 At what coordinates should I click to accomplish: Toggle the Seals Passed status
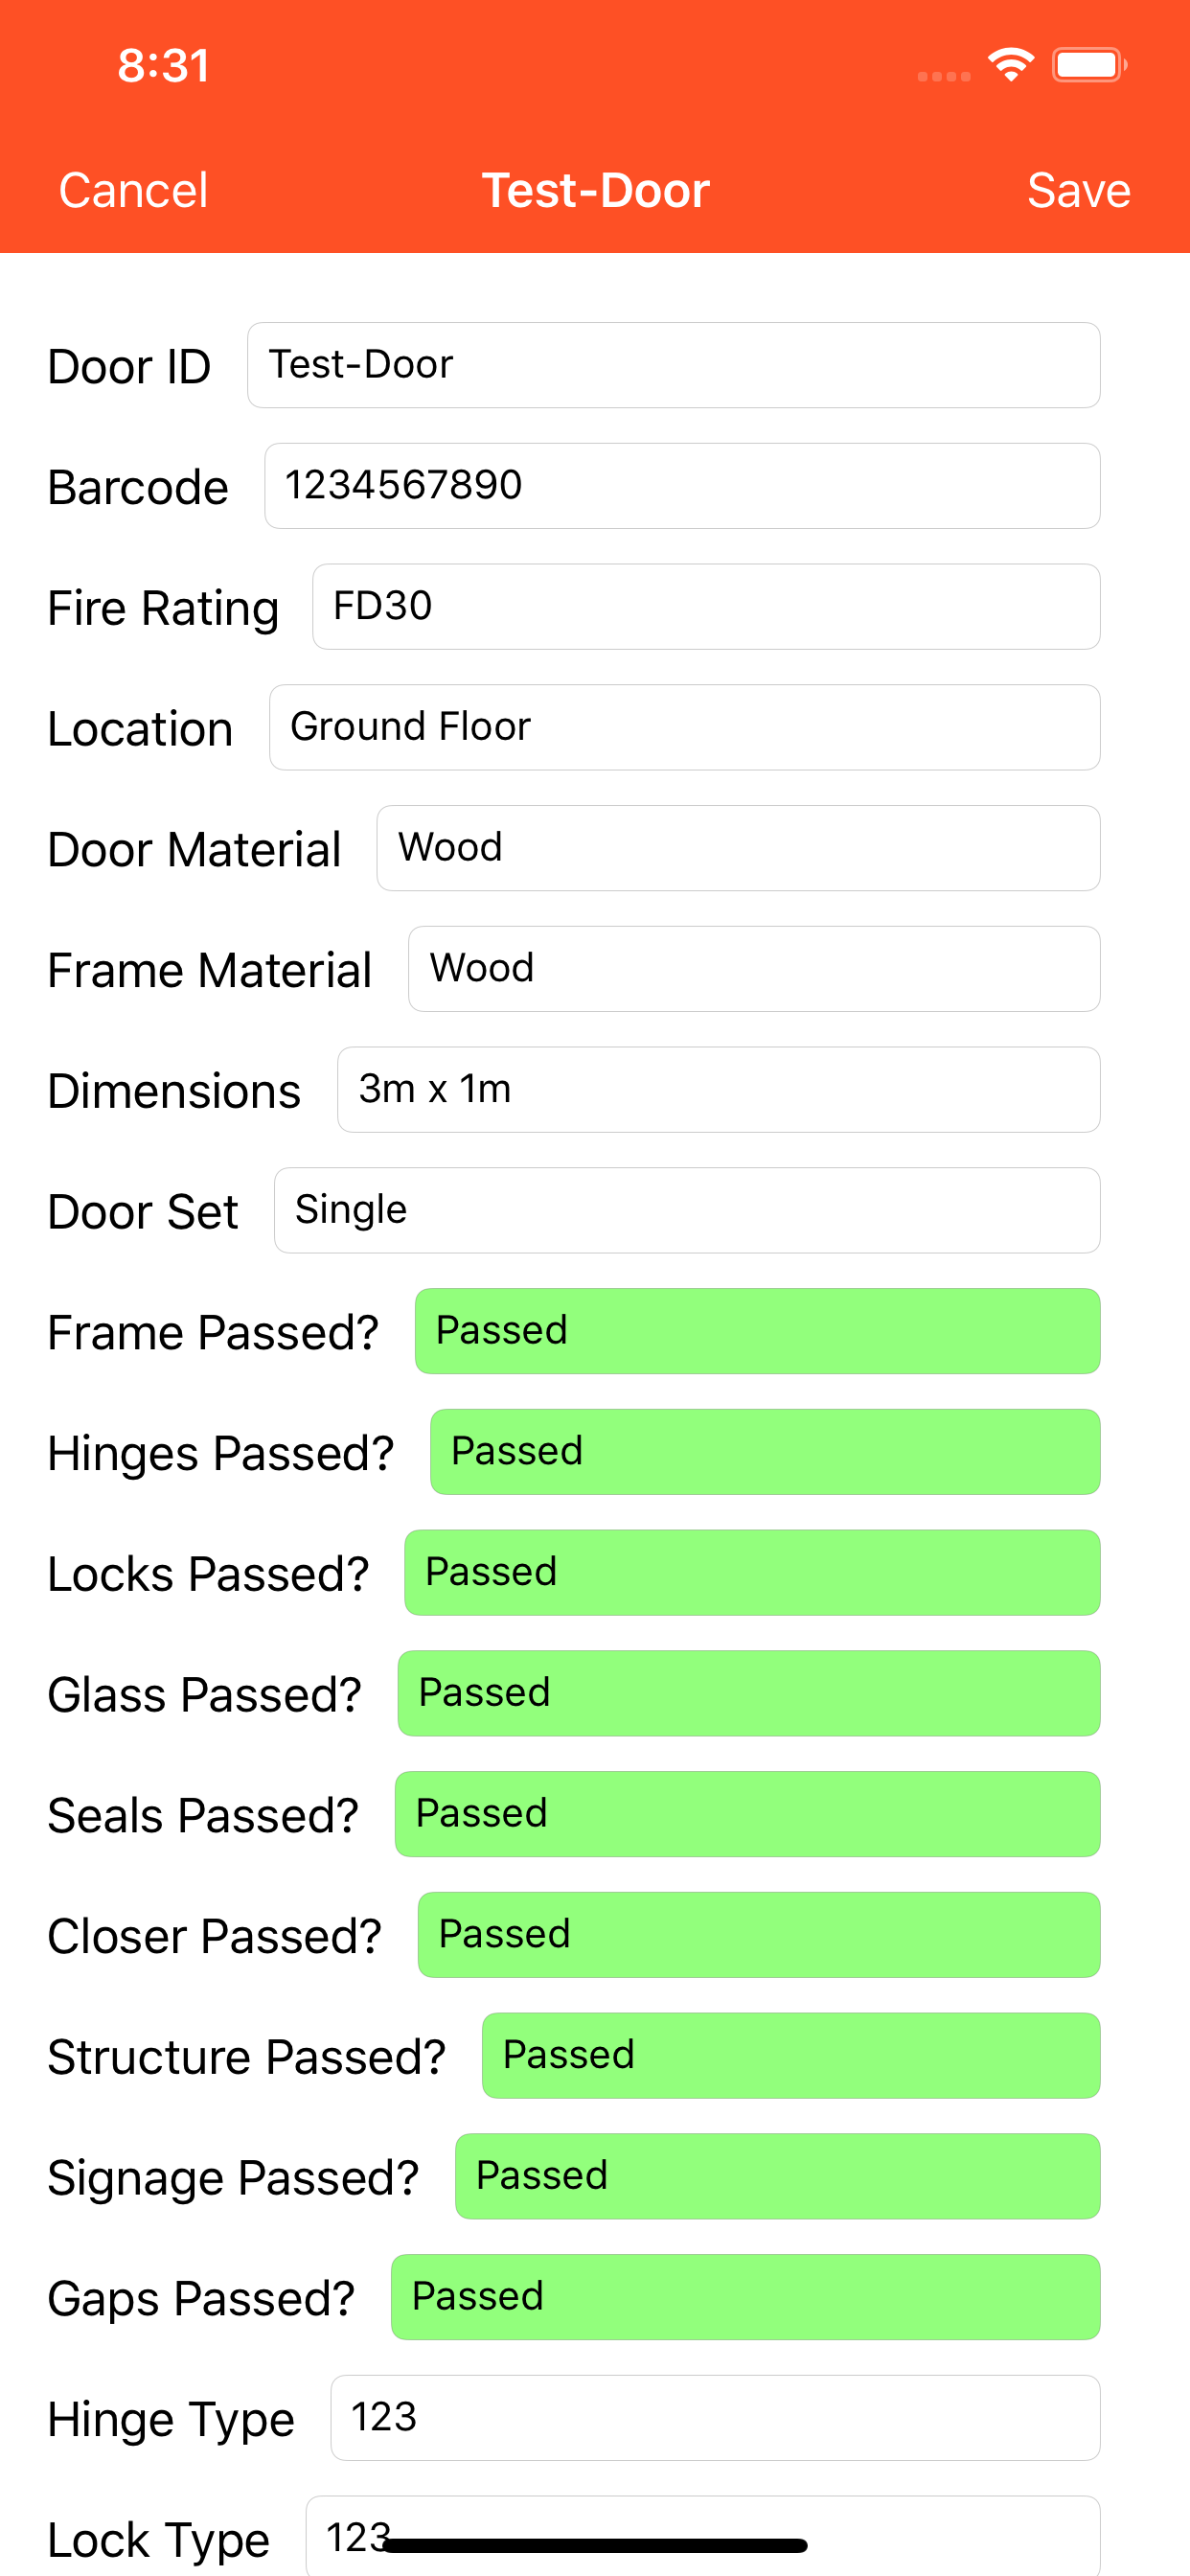point(747,1814)
